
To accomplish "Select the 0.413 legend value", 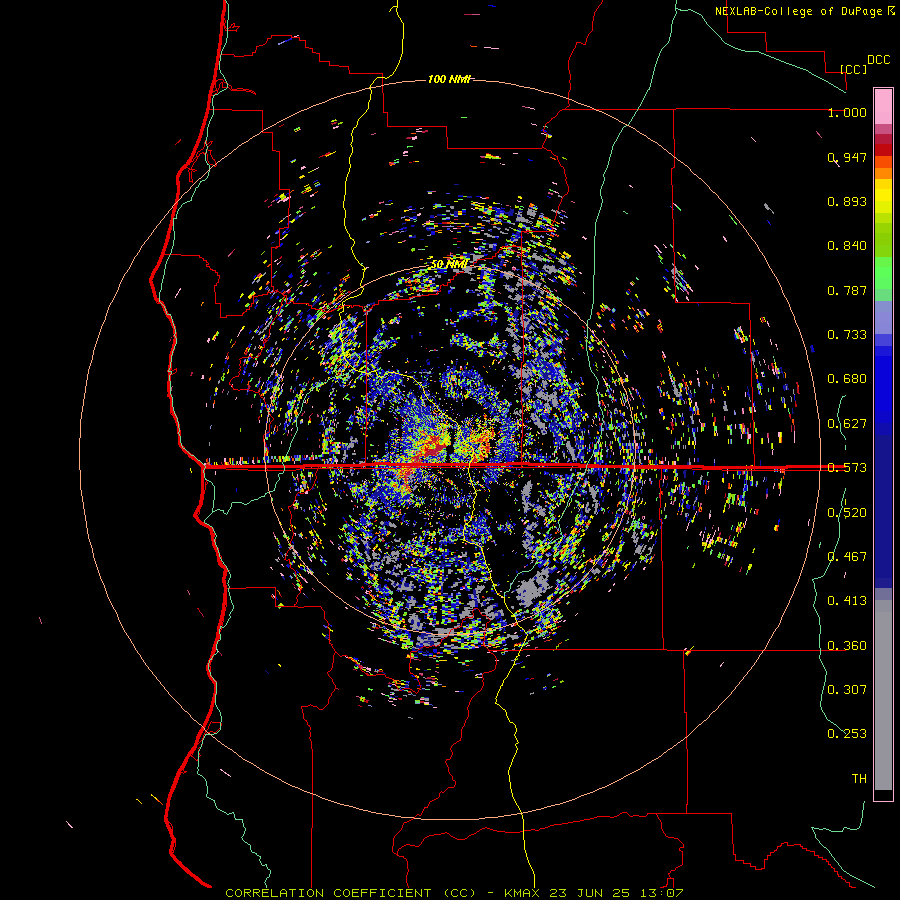I will (847, 601).
